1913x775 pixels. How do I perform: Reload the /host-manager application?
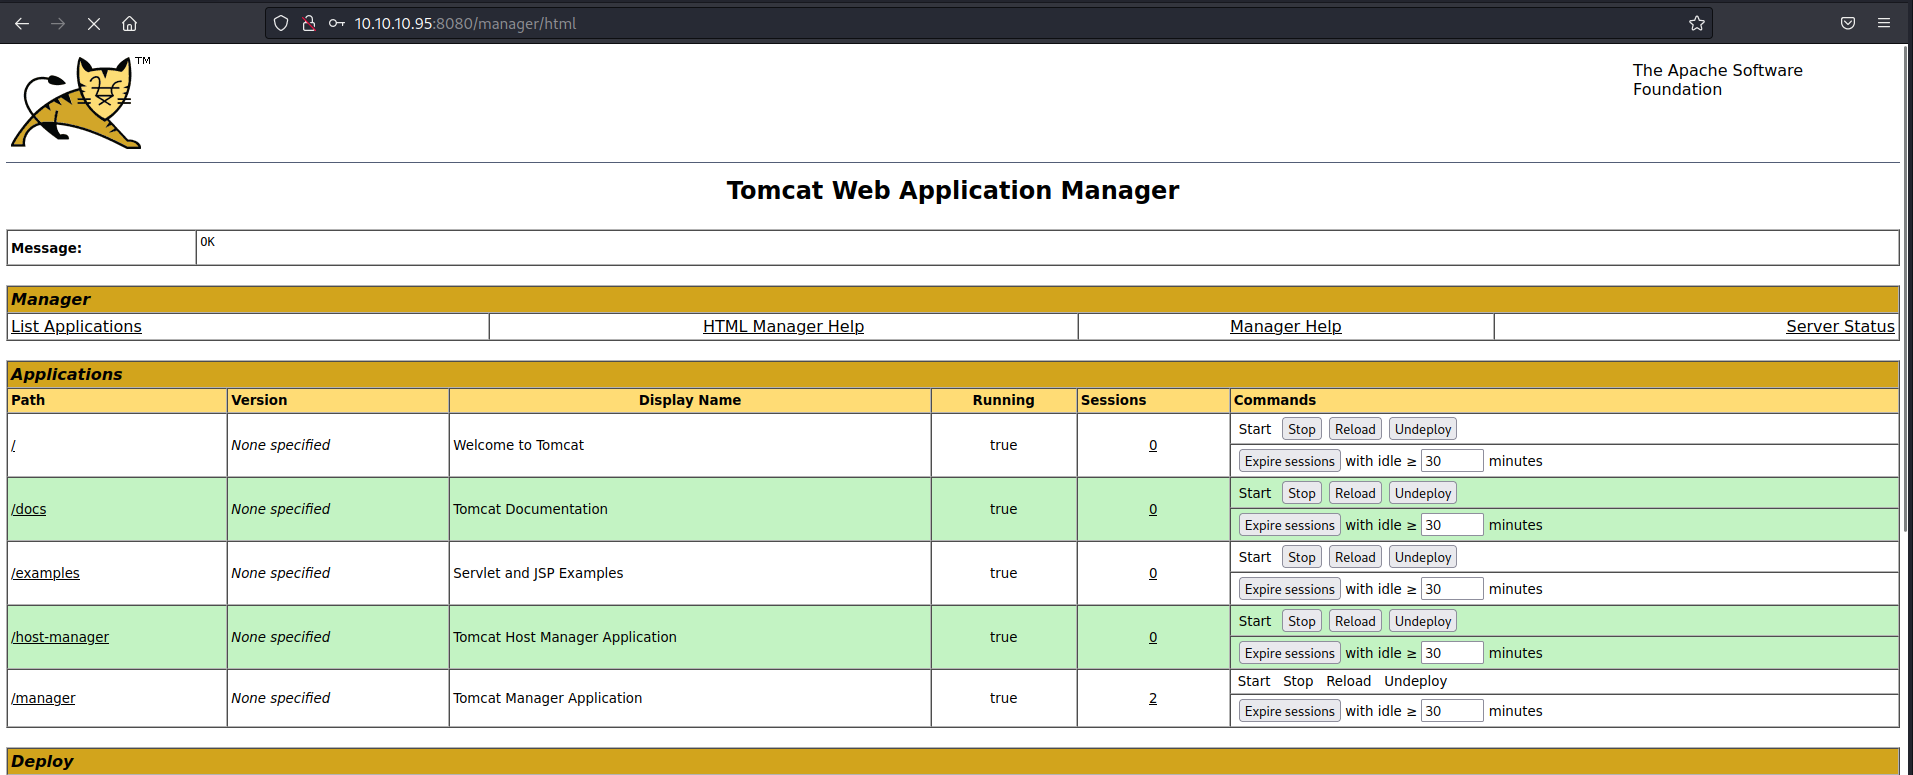1355,621
